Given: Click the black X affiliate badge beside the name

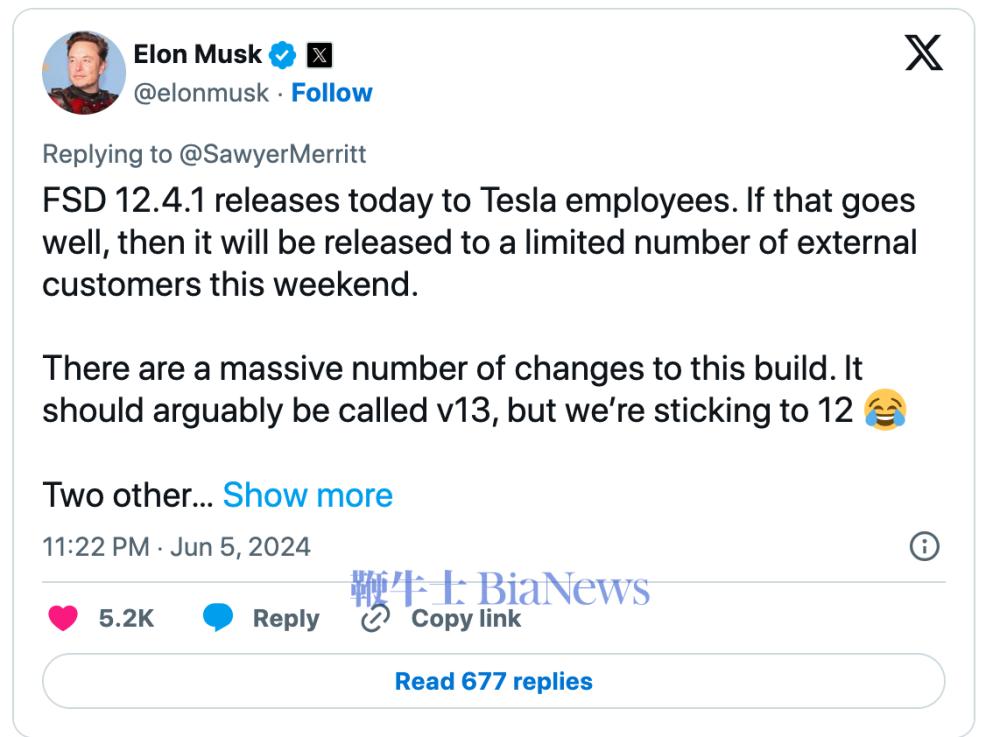Looking at the screenshot, I should 319,54.
